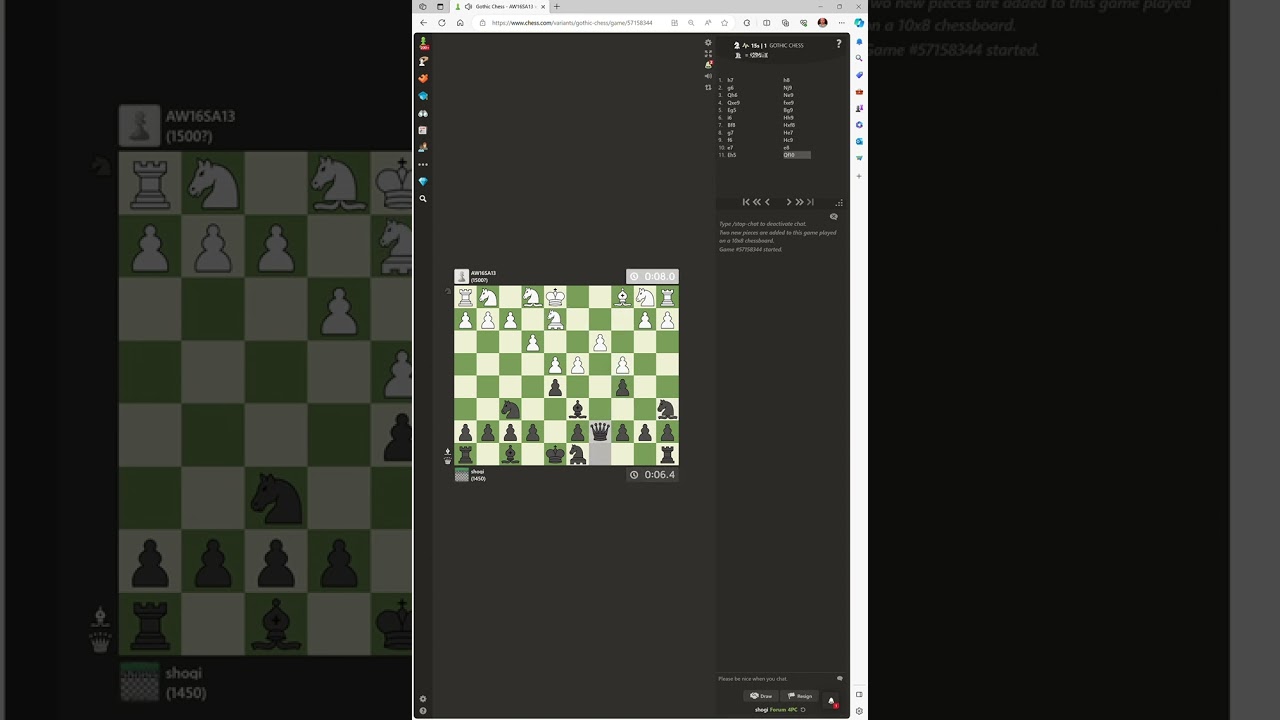Image resolution: width=1280 pixels, height=720 pixels.
Task: Open the Read aloud icon in address bar
Action: click(x=707, y=23)
